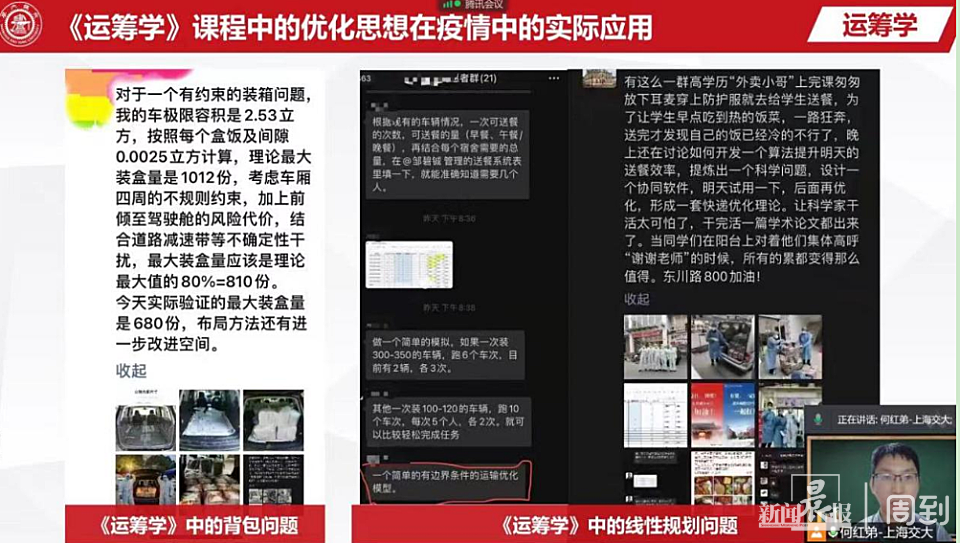Select the 运筹学 tab at top right

879,25
